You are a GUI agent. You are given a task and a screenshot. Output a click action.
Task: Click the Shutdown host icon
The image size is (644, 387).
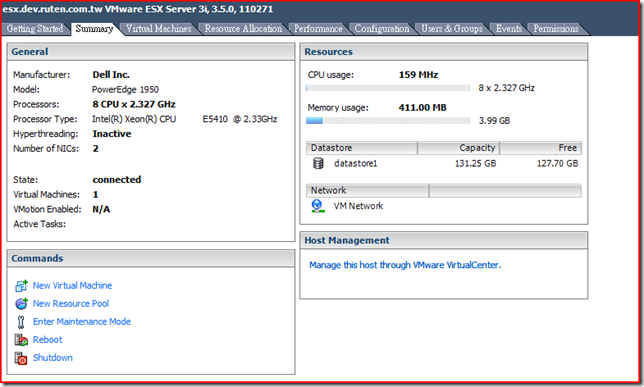pyautogui.click(x=21, y=358)
